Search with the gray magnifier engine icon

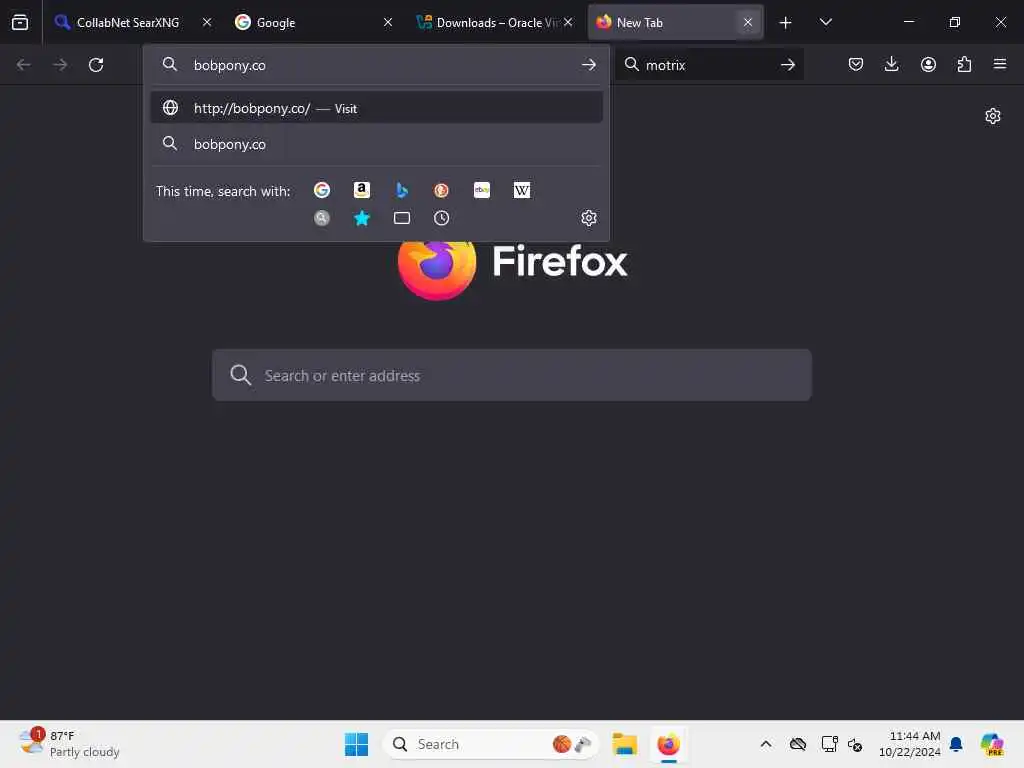(321, 218)
